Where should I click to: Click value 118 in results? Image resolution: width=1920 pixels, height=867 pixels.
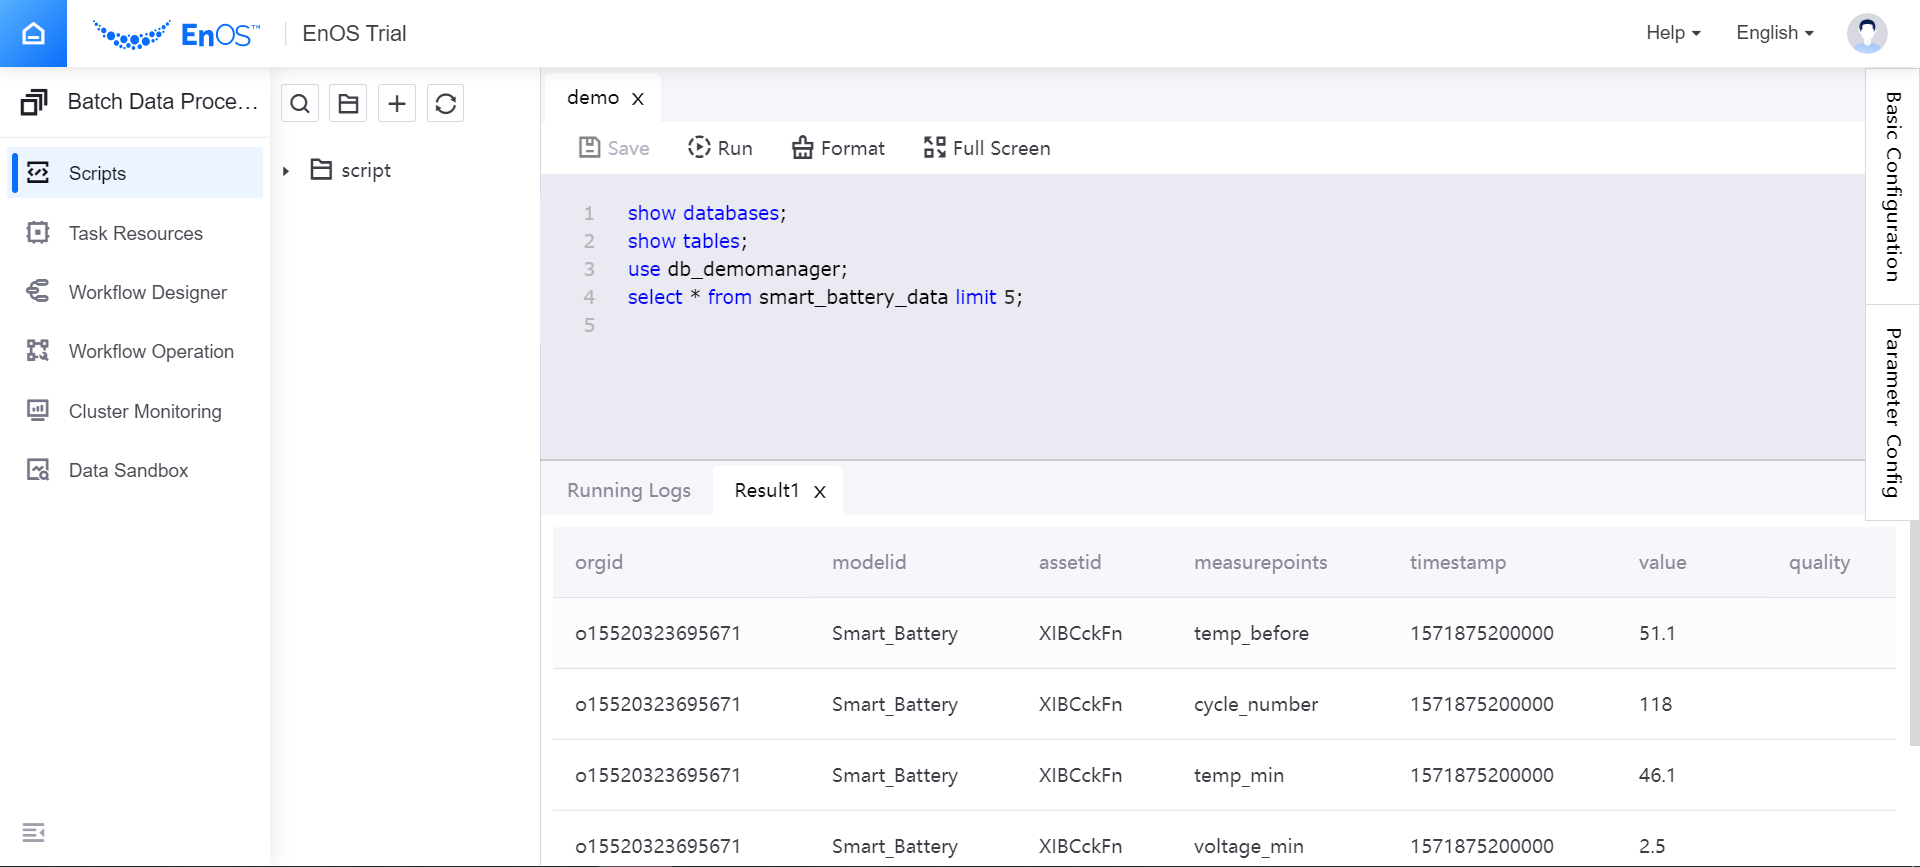coord(1655,704)
